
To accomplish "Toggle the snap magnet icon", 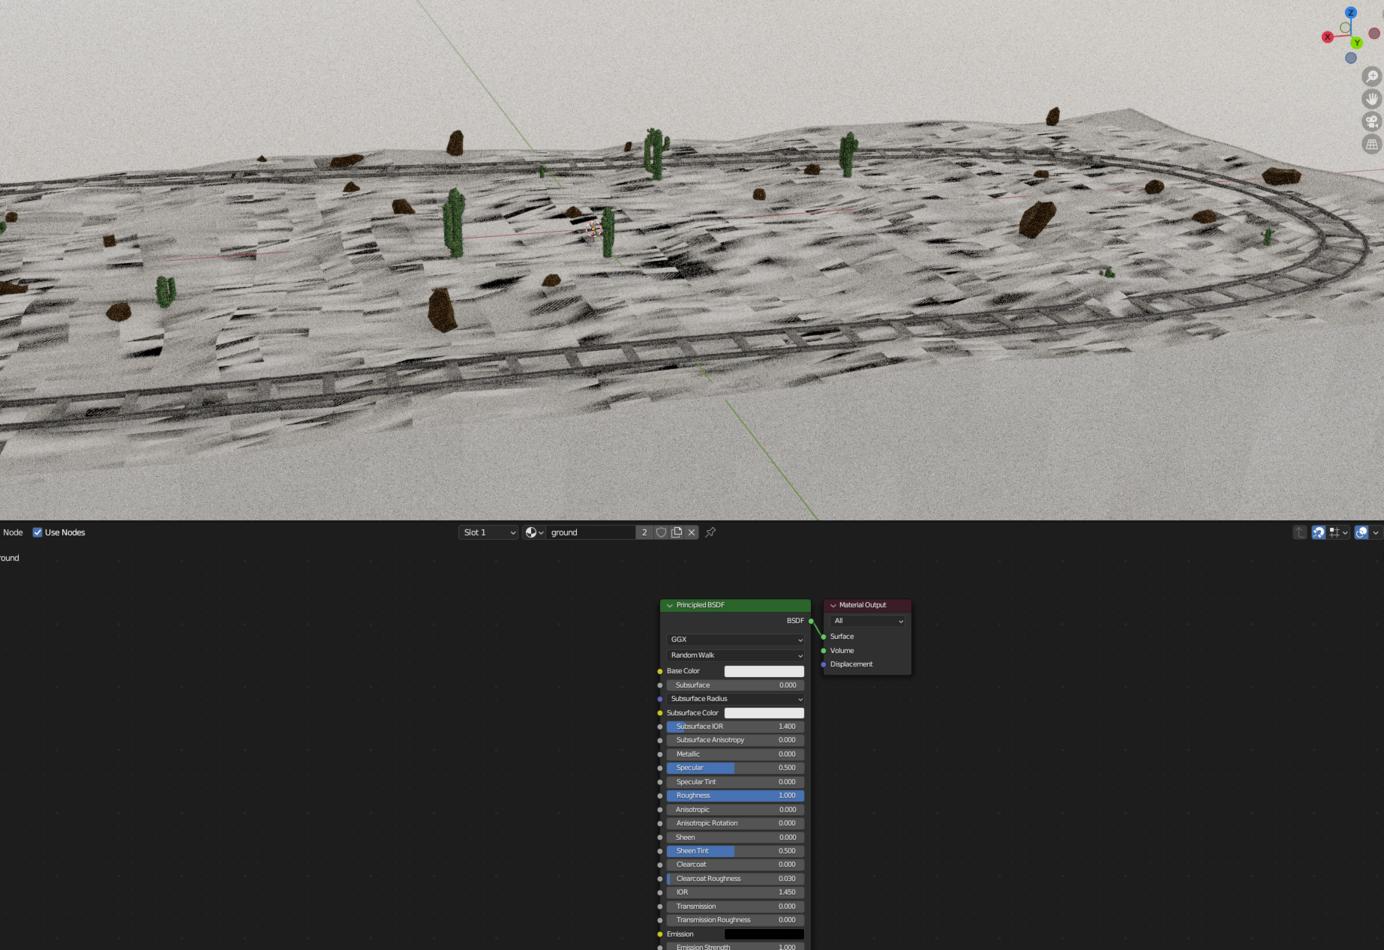I will [x=1319, y=533].
